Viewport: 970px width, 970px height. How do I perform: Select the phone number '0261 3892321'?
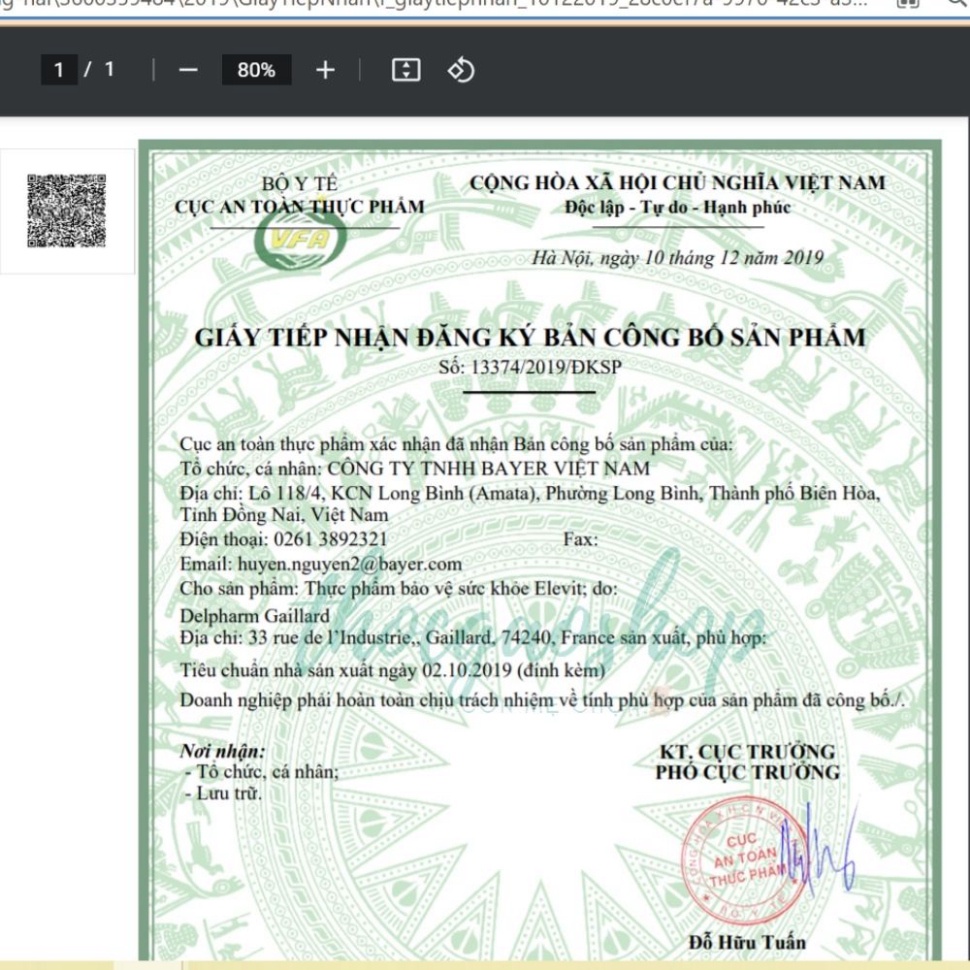330,539
